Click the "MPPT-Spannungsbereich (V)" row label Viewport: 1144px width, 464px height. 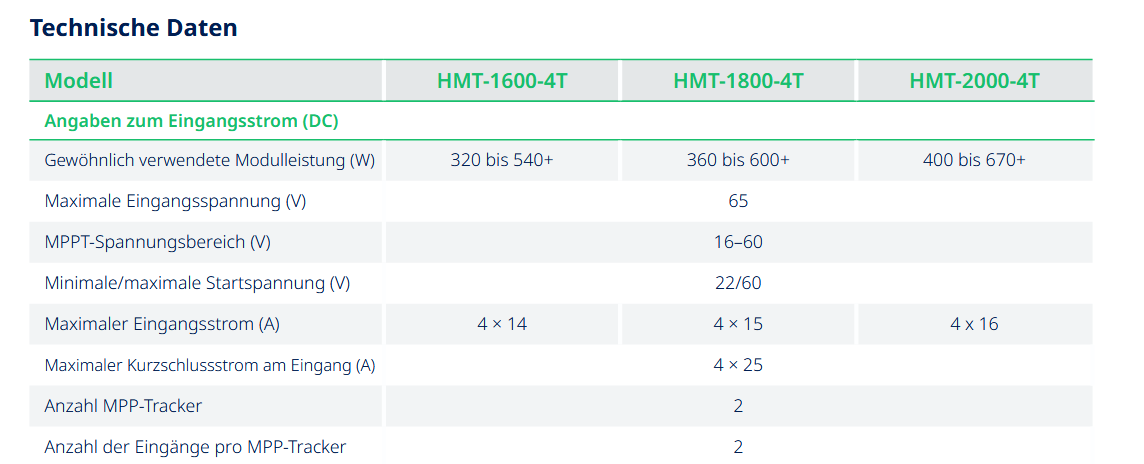pos(158,242)
